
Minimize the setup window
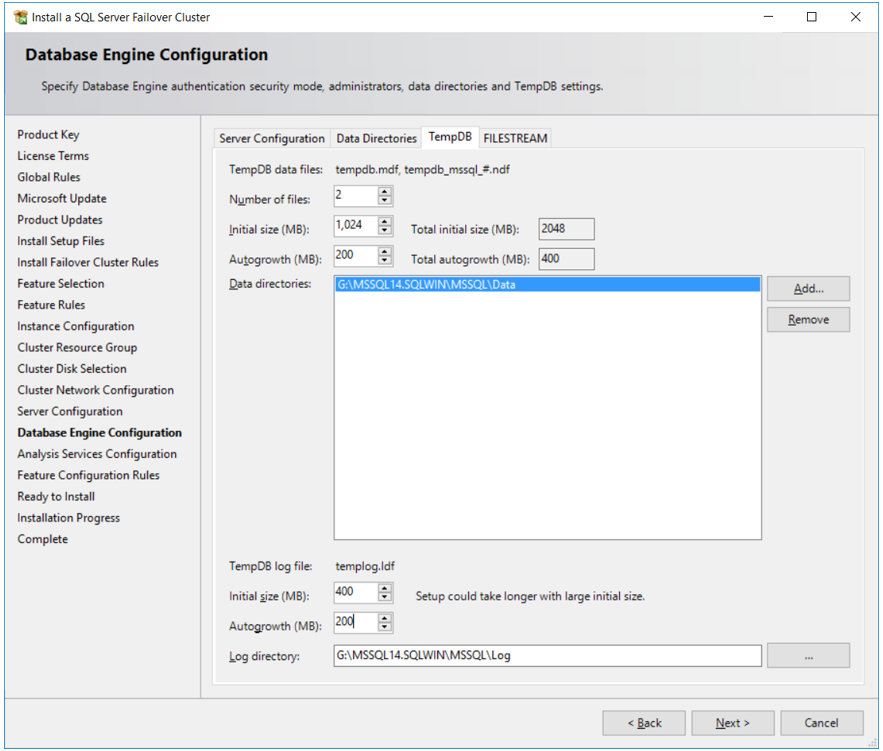coord(768,17)
